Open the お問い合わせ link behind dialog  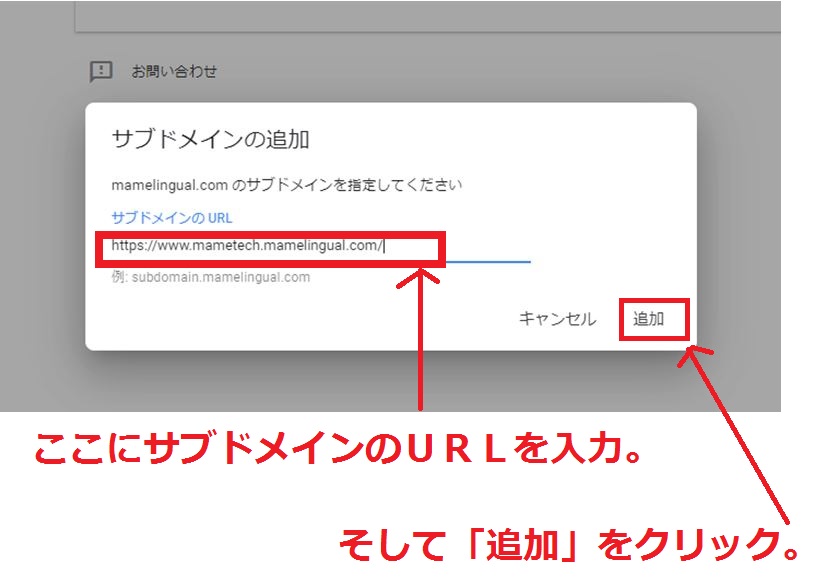(174, 71)
